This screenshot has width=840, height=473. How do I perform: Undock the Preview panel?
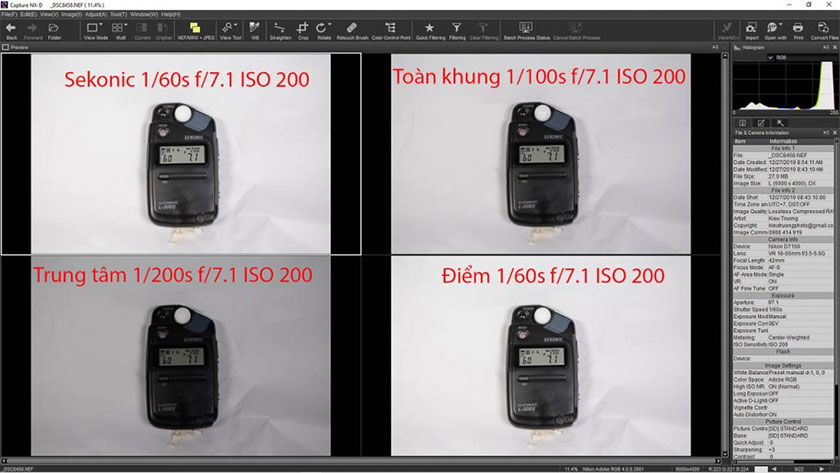(x=715, y=47)
